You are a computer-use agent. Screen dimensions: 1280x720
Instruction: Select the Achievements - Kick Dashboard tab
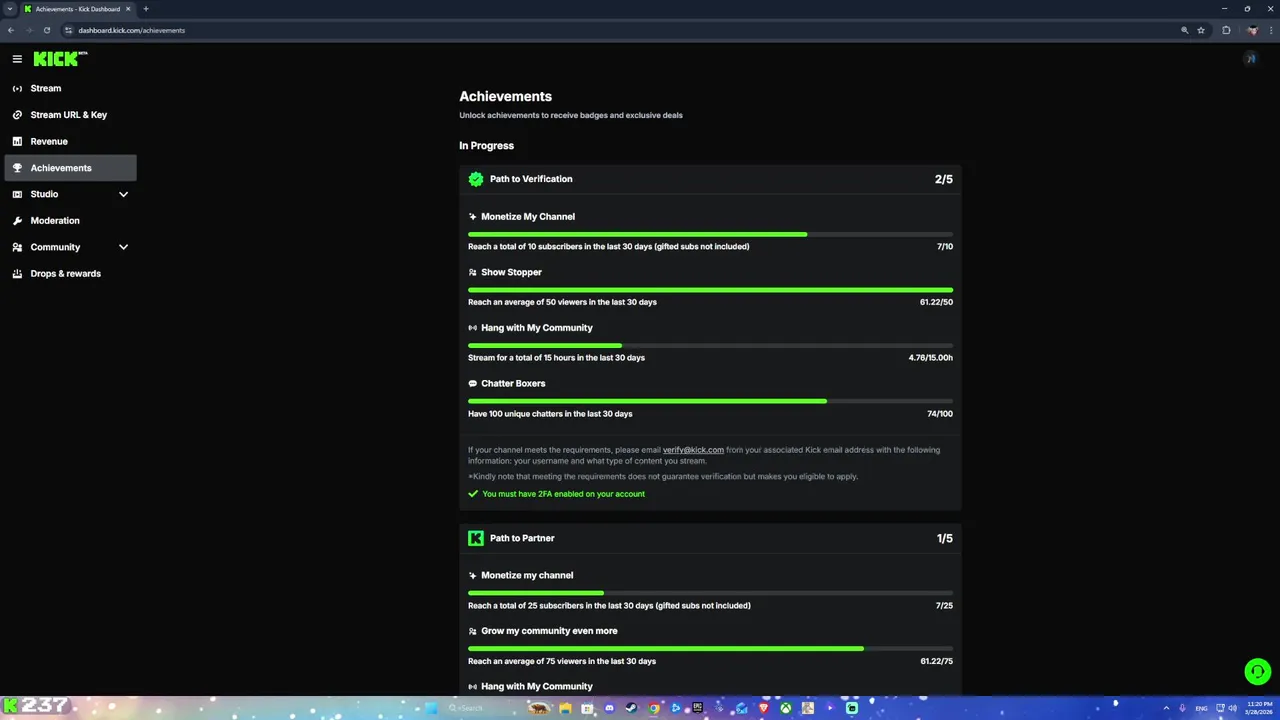[x=78, y=9]
